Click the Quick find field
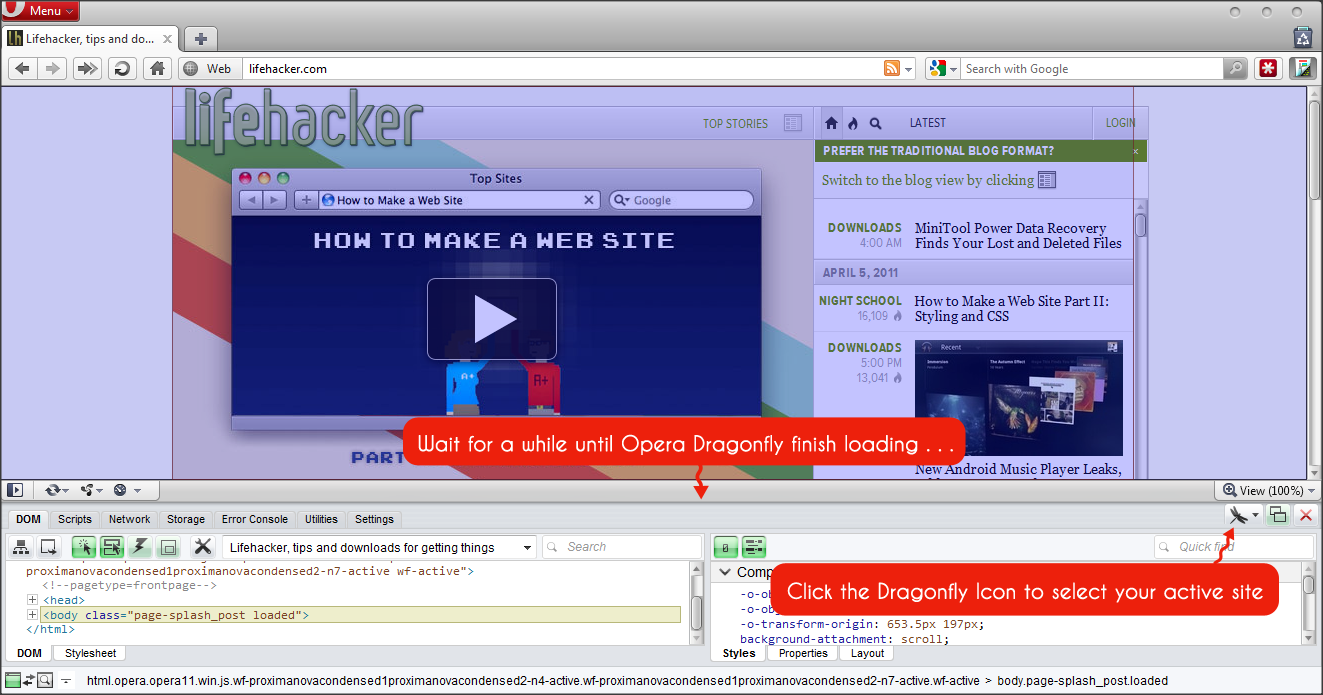 [1233, 547]
